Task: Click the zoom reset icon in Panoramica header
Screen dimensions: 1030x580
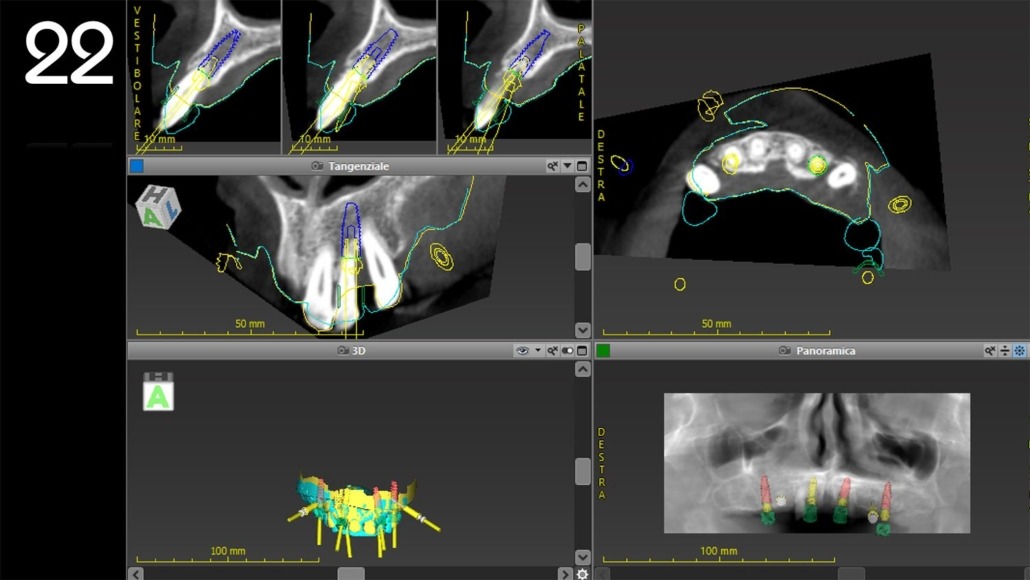Action: pyautogui.click(x=989, y=351)
